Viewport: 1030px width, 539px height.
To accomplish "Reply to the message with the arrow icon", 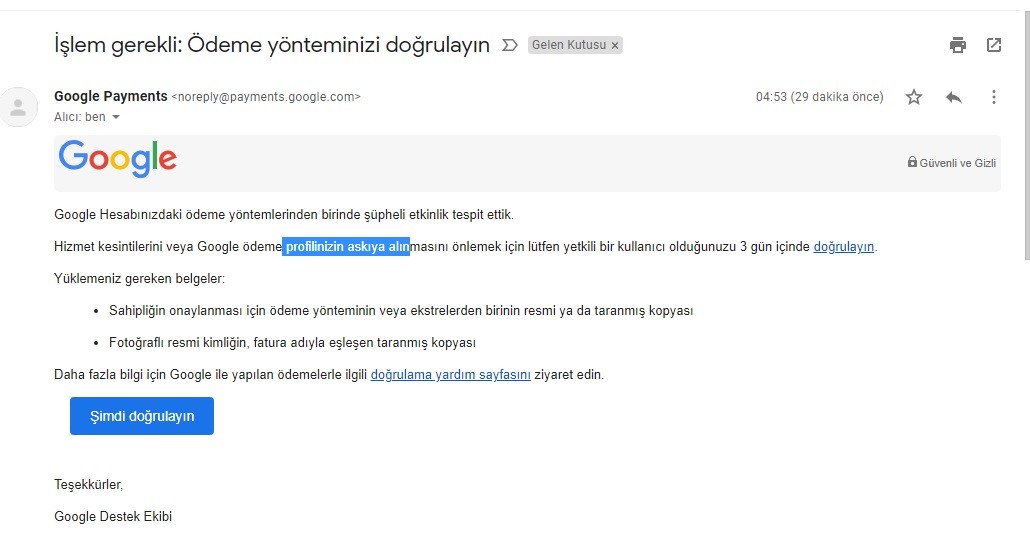I will [x=954, y=97].
